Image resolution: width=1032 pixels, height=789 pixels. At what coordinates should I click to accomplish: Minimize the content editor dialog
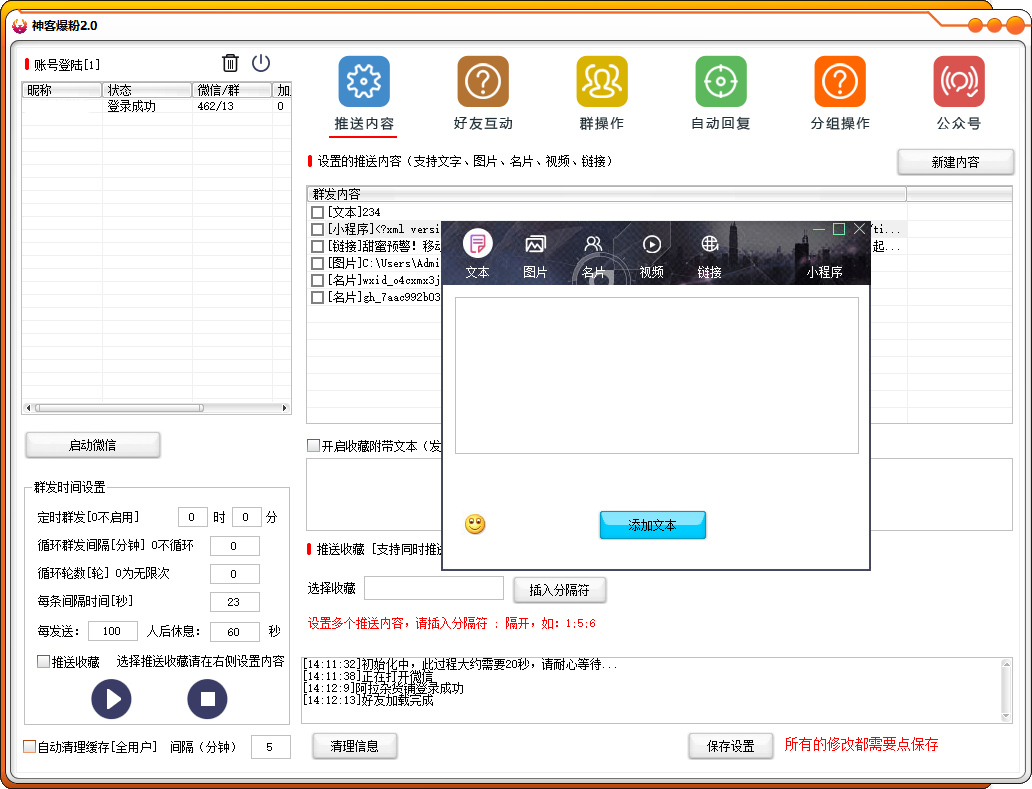coord(819,229)
